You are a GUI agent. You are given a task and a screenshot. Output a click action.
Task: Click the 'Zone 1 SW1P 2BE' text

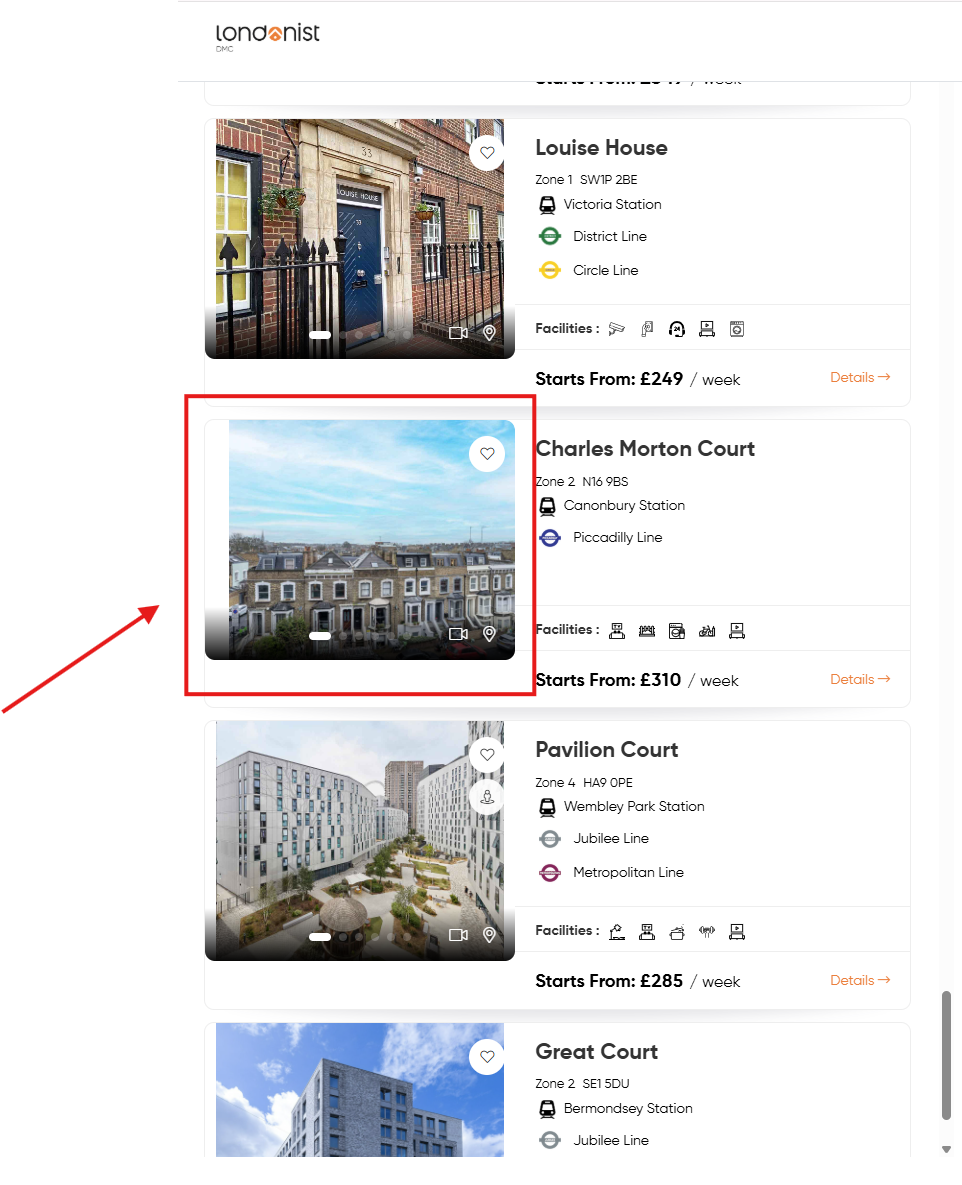tap(586, 180)
